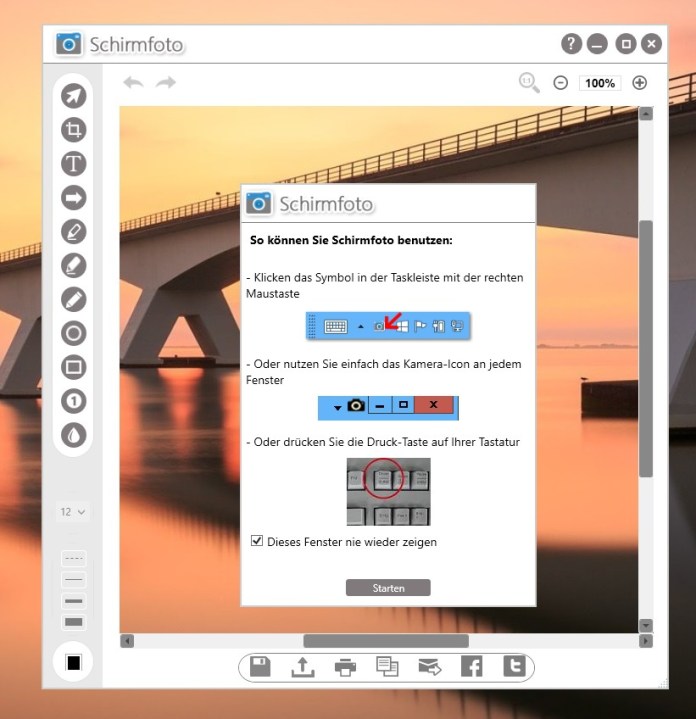Image resolution: width=696 pixels, height=719 pixels.
Task: Choose the arrow drawing tool
Action: coord(74,197)
